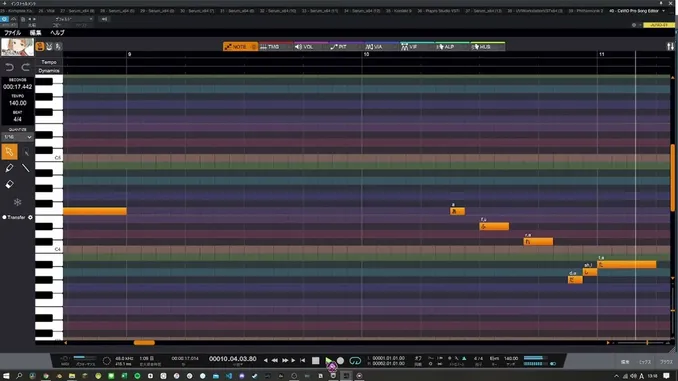This screenshot has width=678, height=381.
Task: Open the ファイル menu
Action: point(13,32)
